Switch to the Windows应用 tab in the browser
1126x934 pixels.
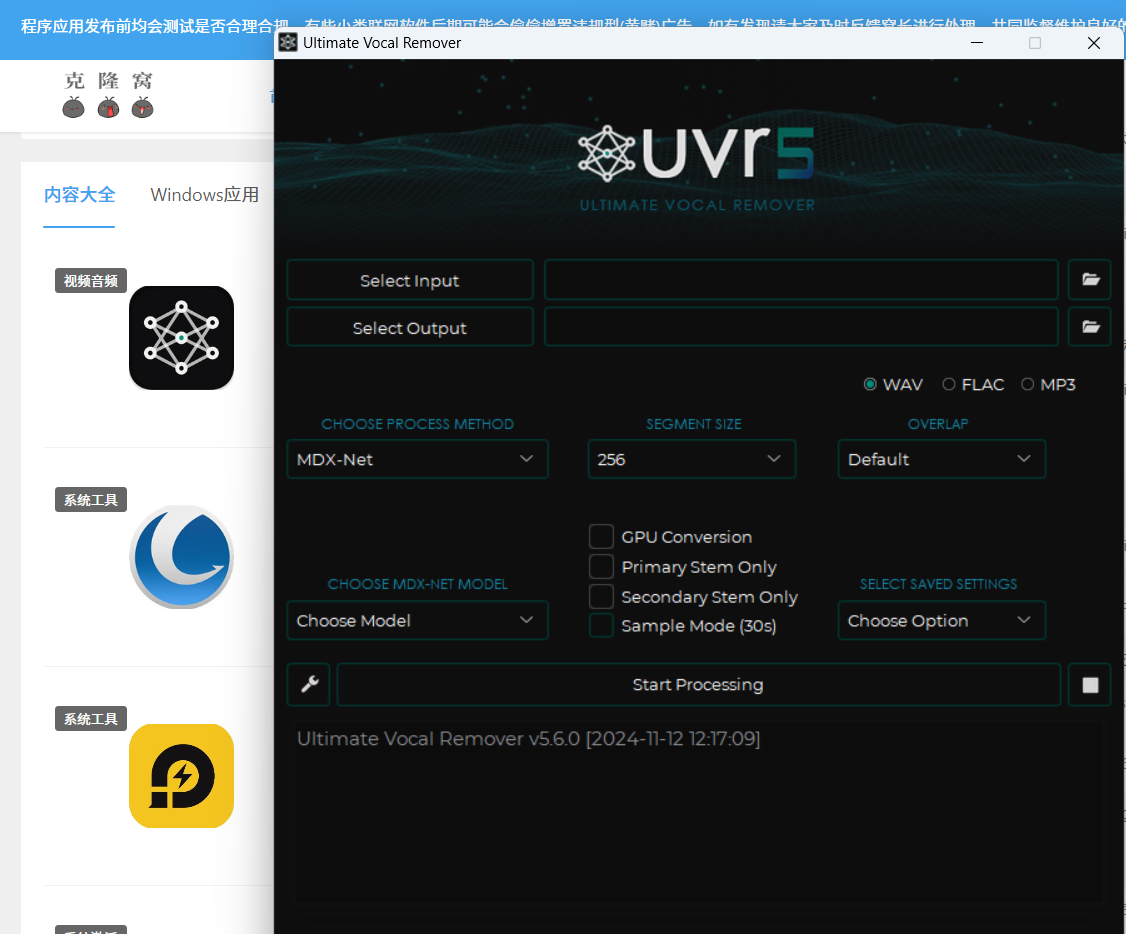coord(205,195)
